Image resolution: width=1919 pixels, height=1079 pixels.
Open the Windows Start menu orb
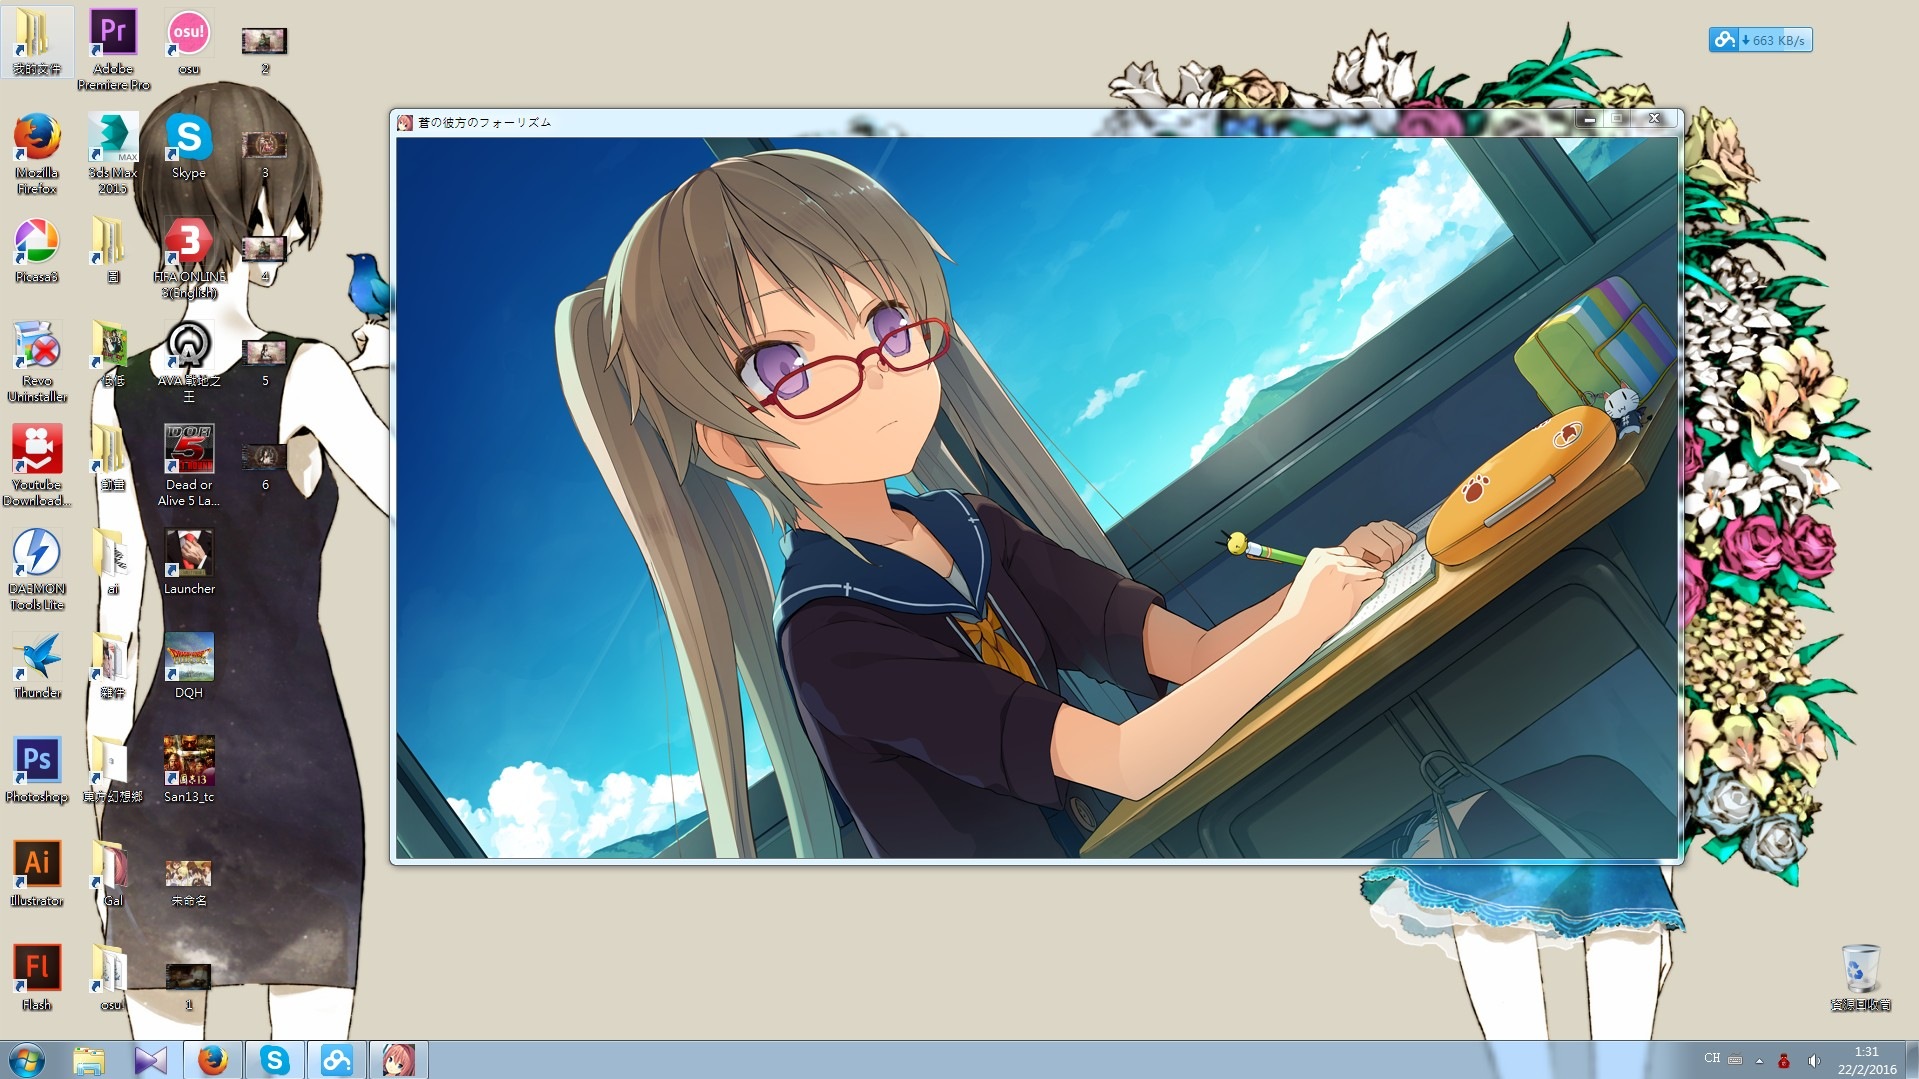coord(26,1059)
